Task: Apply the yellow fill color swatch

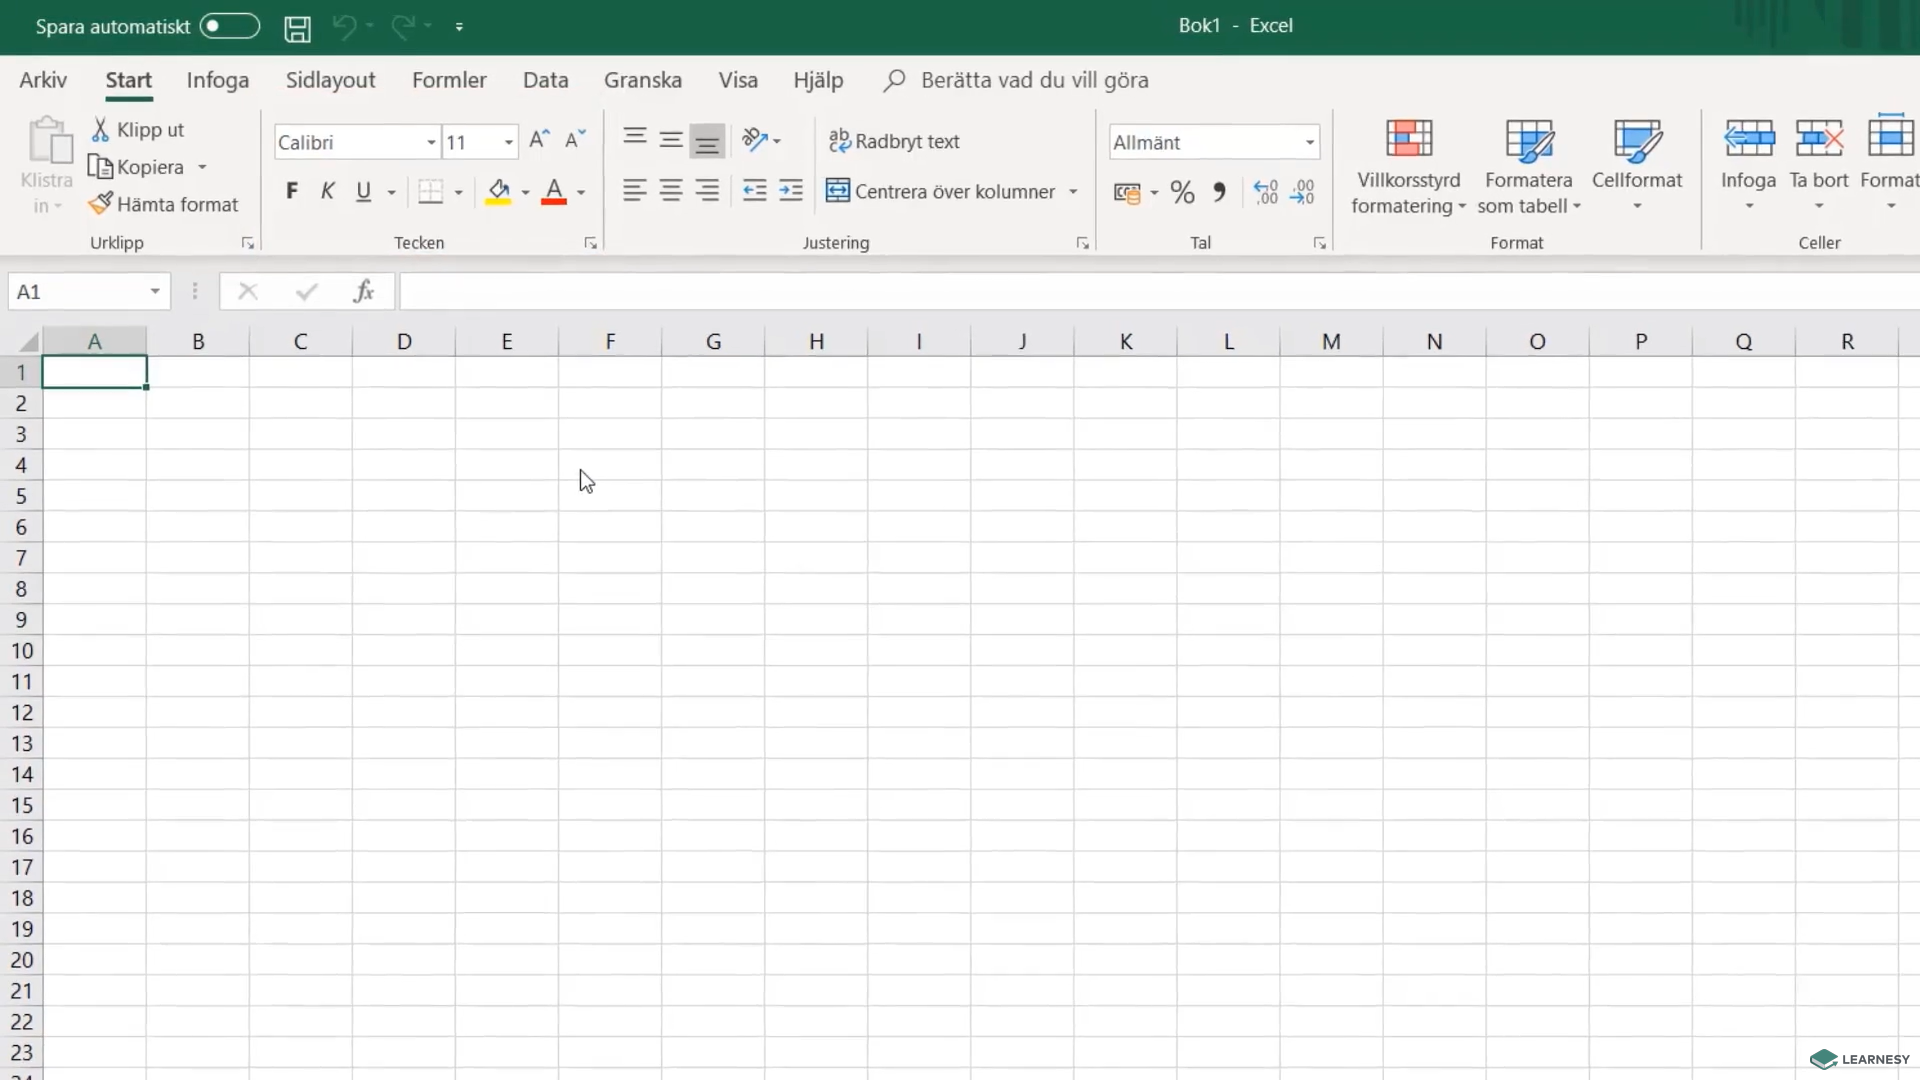Action: 498,191
